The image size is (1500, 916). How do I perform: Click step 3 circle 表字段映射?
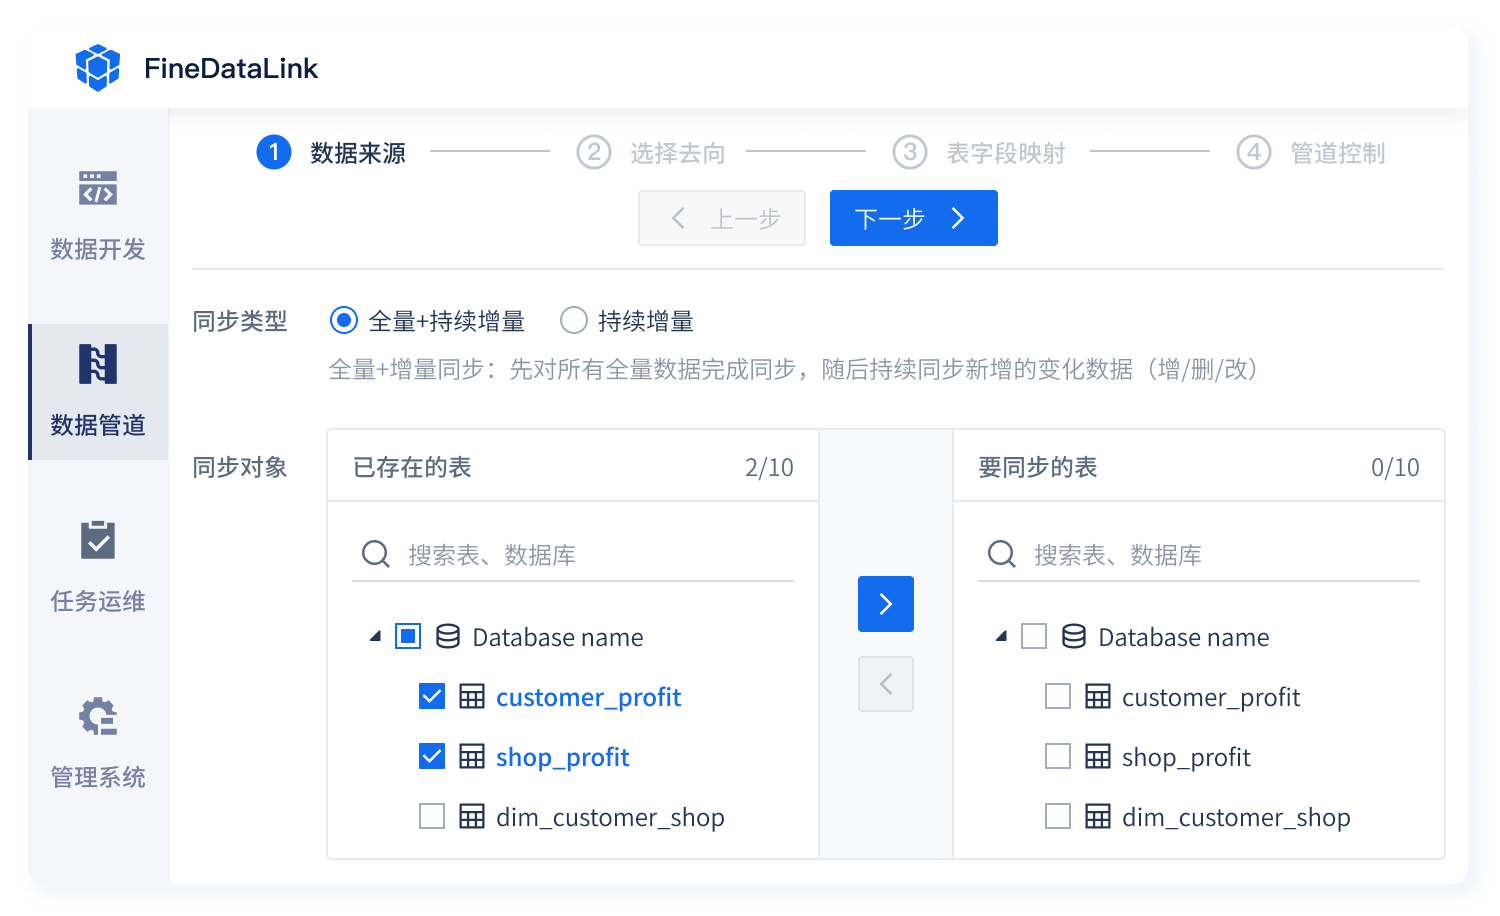910,153
